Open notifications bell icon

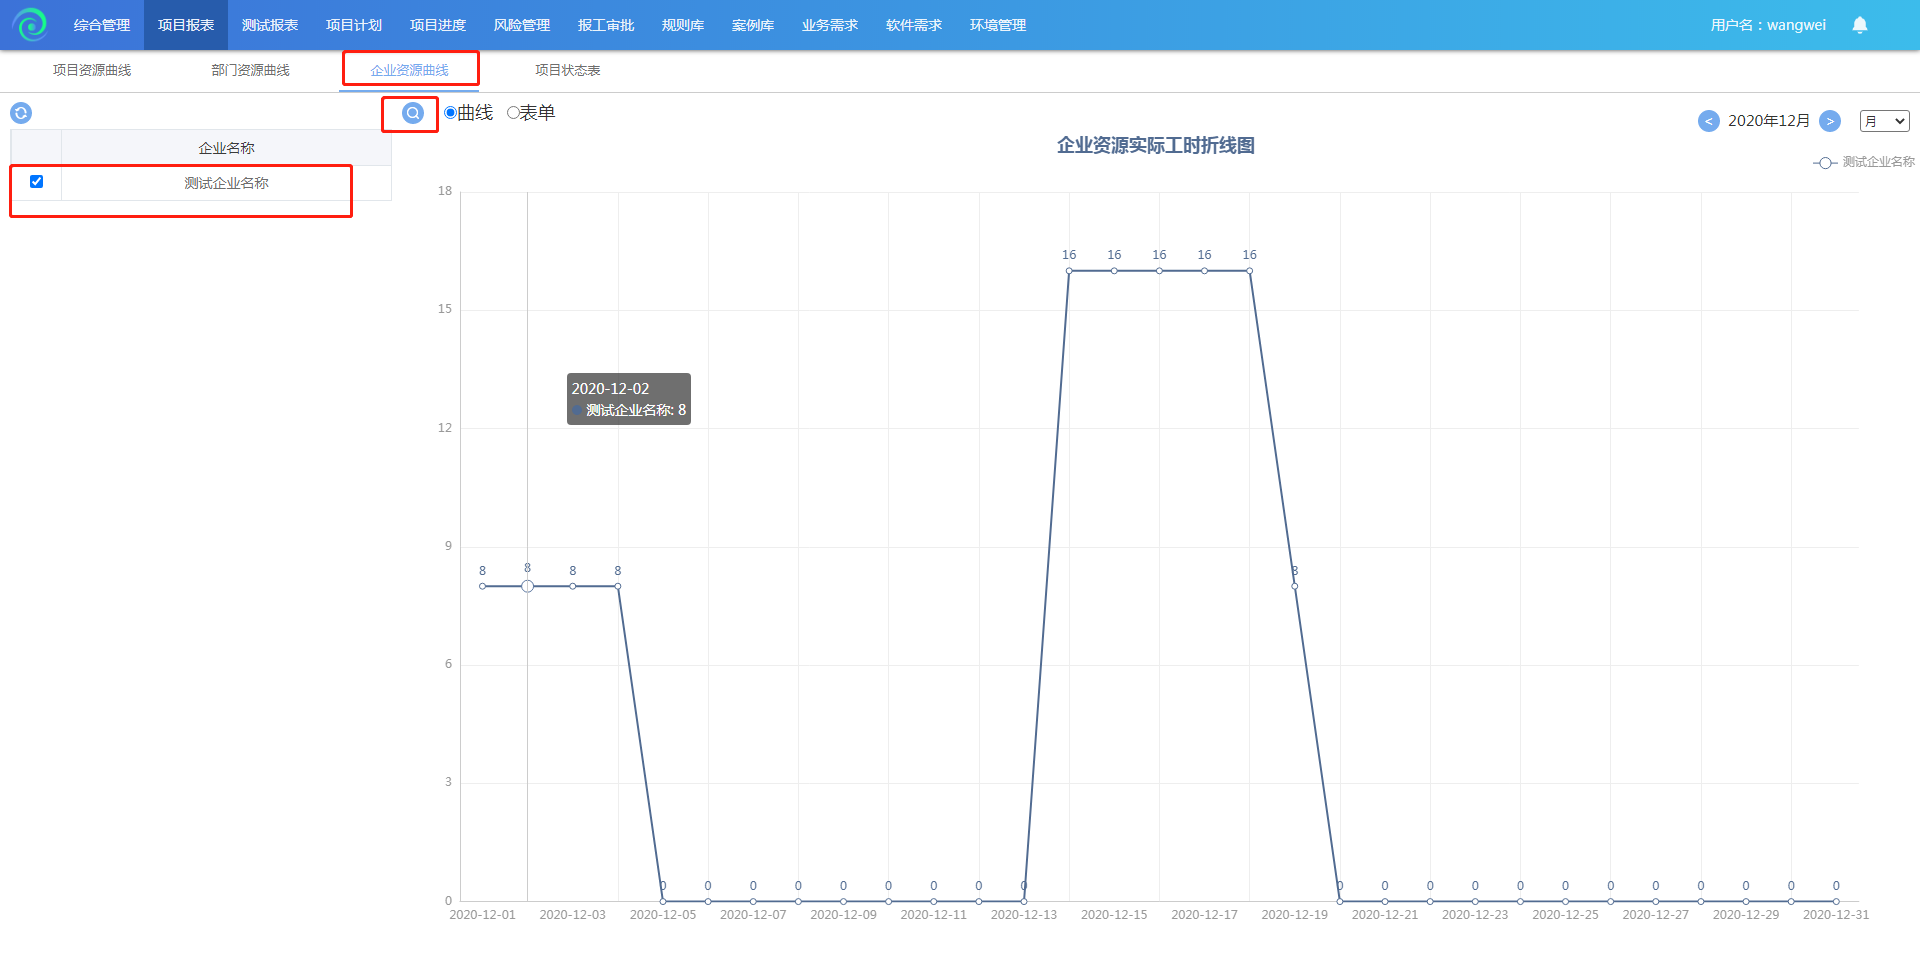1859,25
